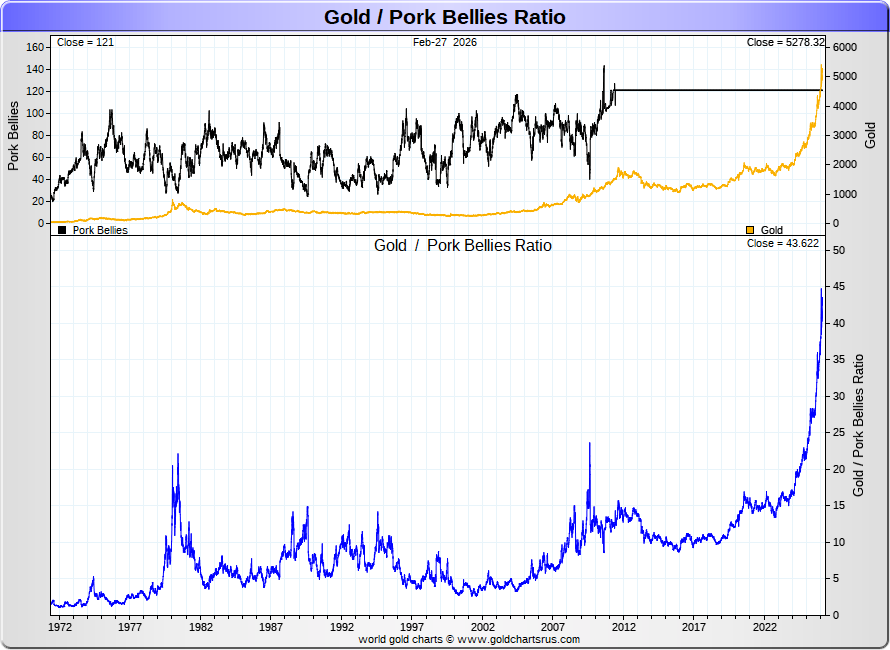The image size is (890, 650).
Task: Click the 50 tick on ratio axis
Action: [x=838, y=250]
